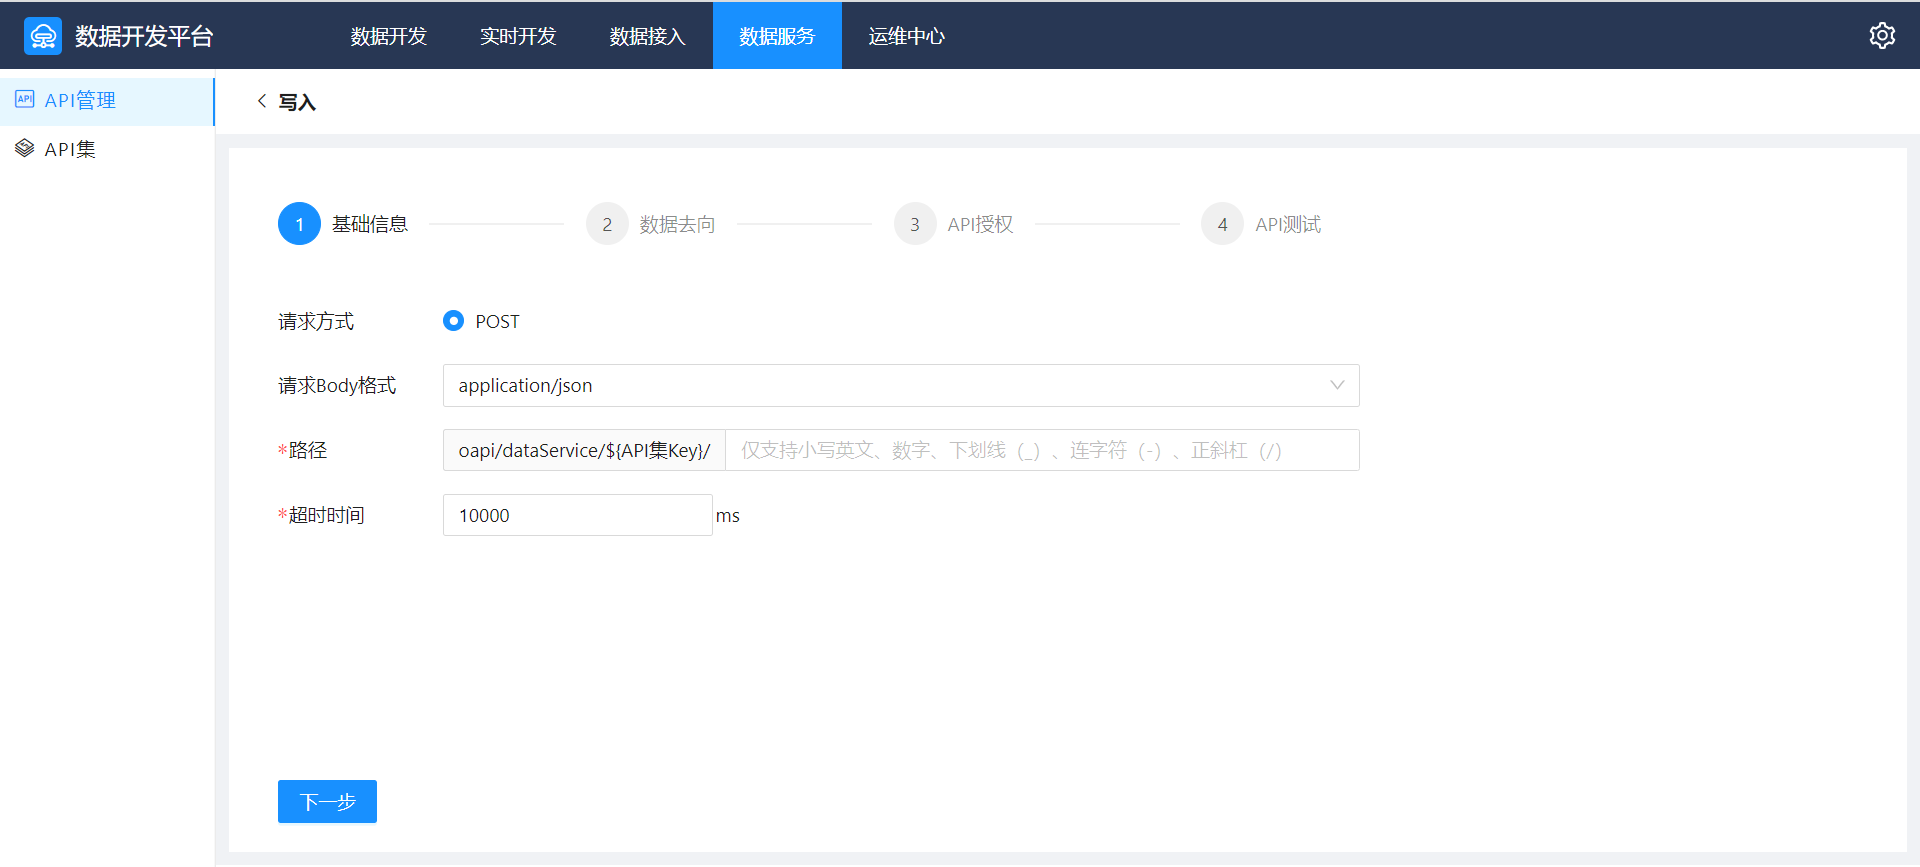Click the 路径 input field
The image size is (1920, 867).
coord(1040,451)
